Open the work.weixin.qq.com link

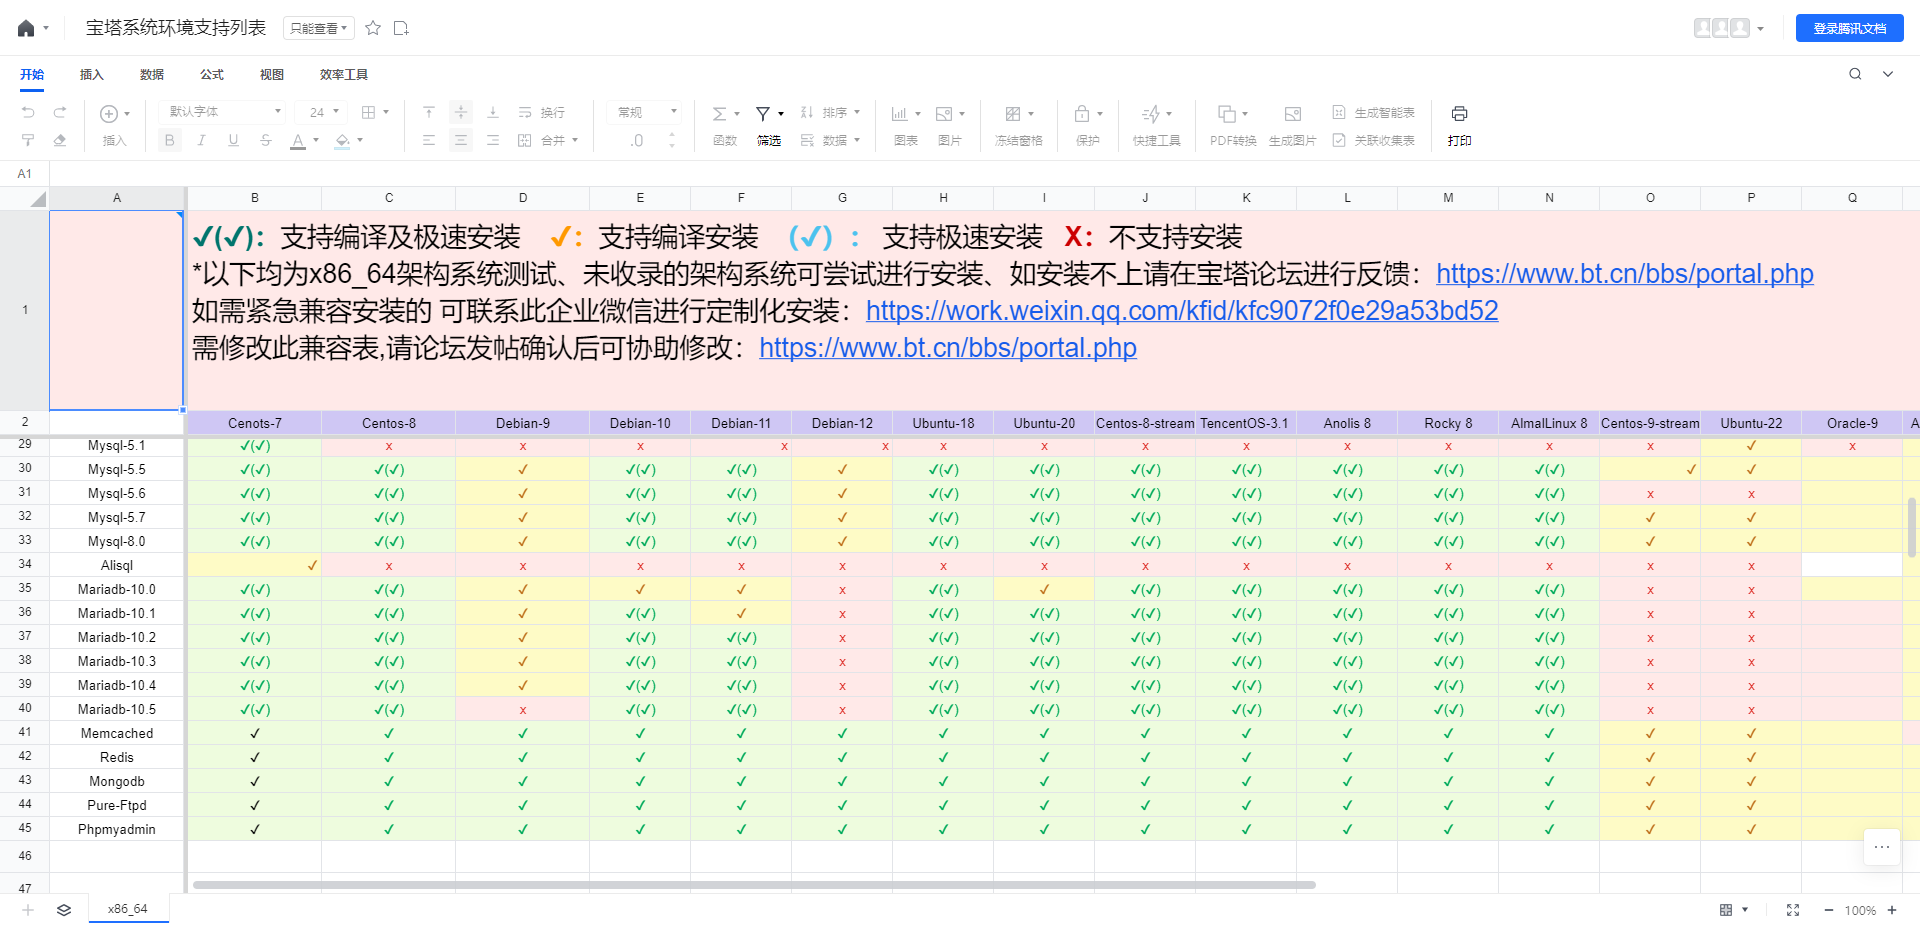pos(1182,311)
